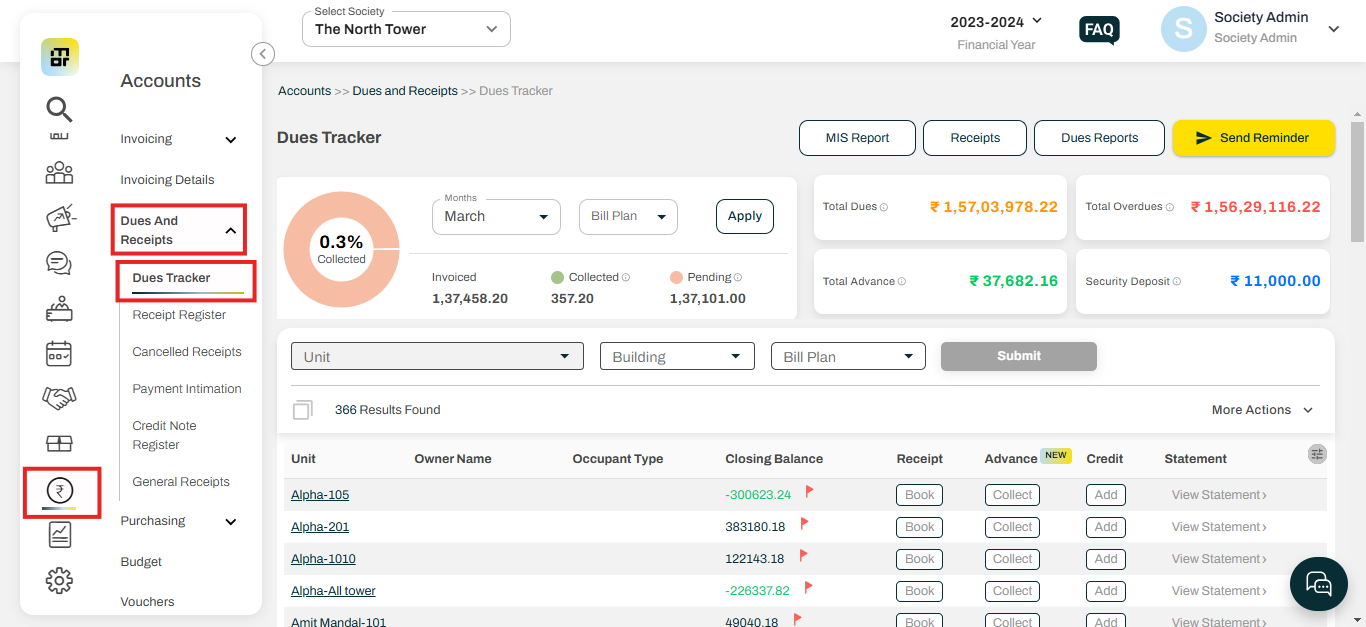Screen dimensions: 1366x627
Task: Click the red flag beside Alpha-105 balance
Action: [810, 492]
